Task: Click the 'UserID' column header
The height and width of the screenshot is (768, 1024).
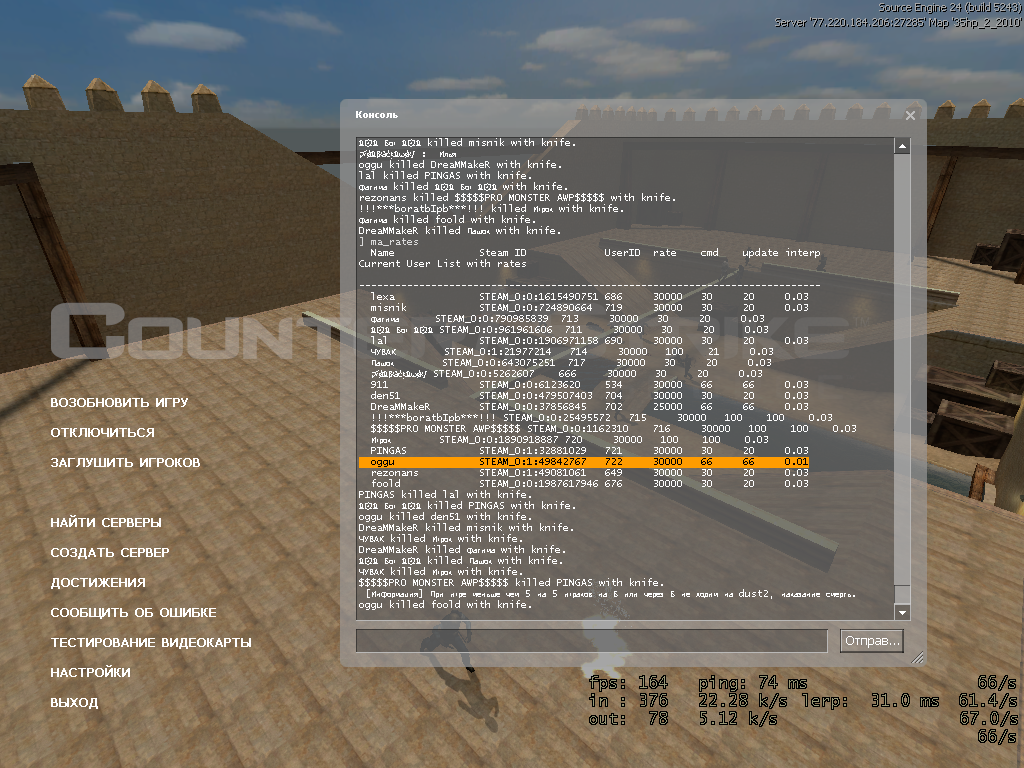Action: click(x=622, y=253)
